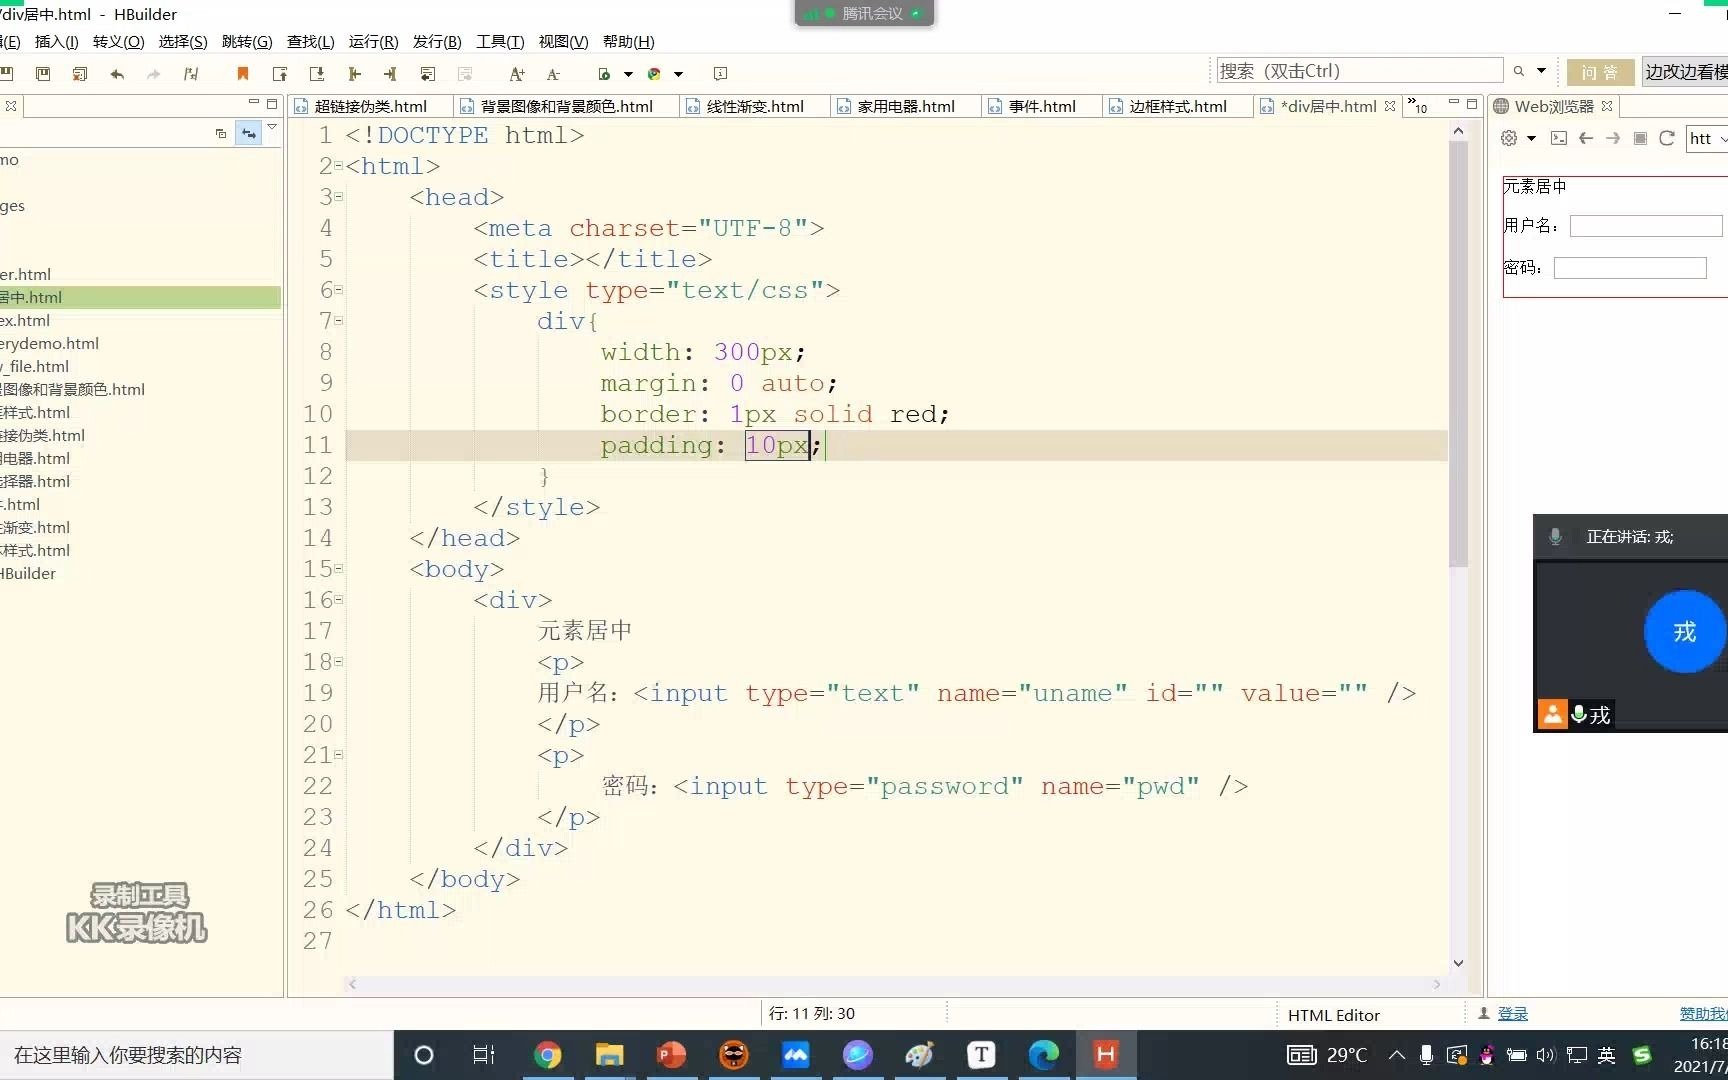Open File Explorer from the taskbar
Viewport: 1728px width, 1080px height.
[609, 1054]
